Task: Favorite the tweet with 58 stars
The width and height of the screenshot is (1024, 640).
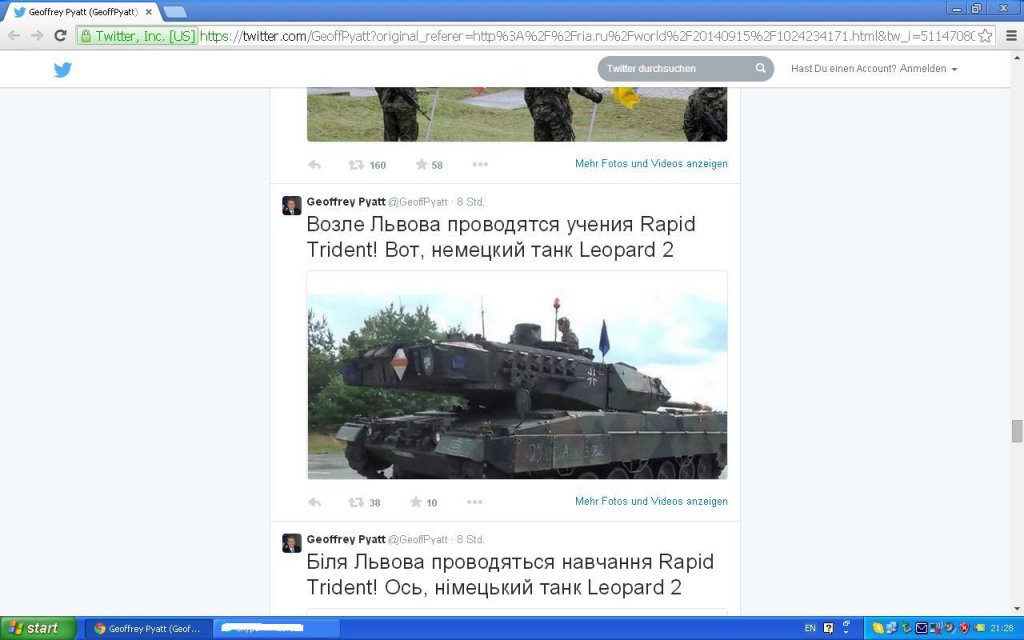Action: click(x=421, y=164)
